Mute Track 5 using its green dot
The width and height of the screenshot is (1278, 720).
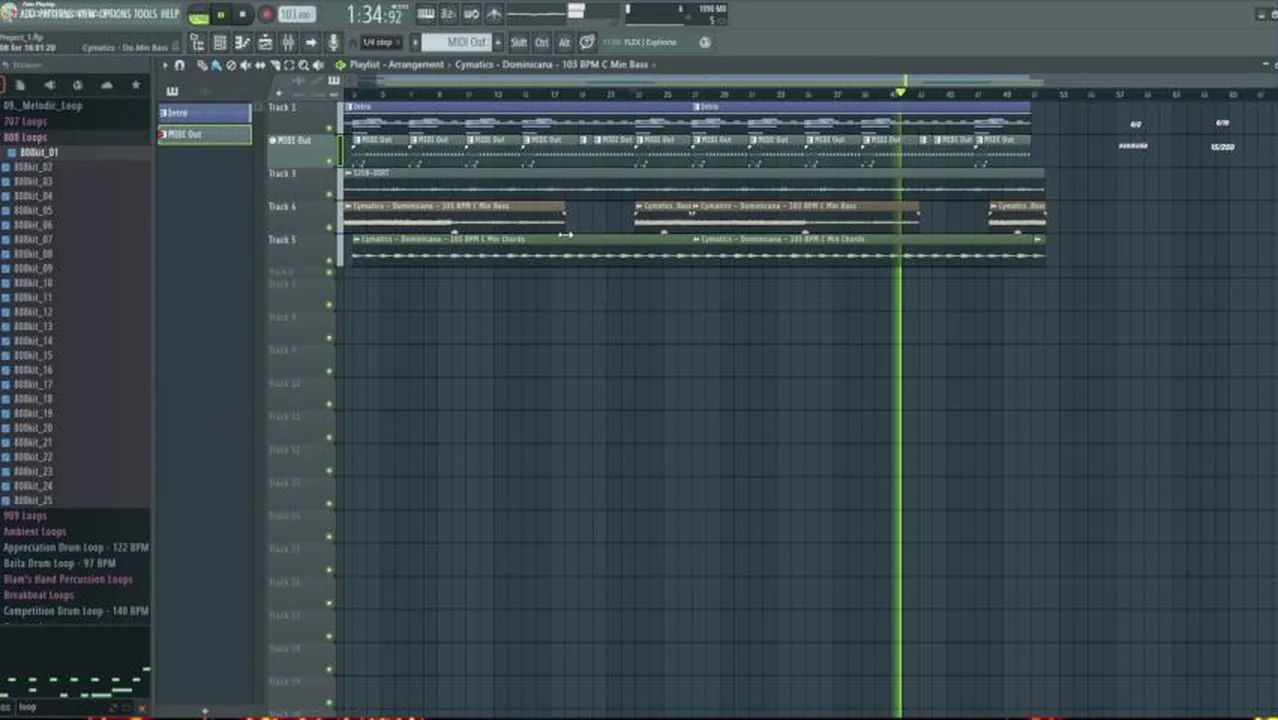329,260
